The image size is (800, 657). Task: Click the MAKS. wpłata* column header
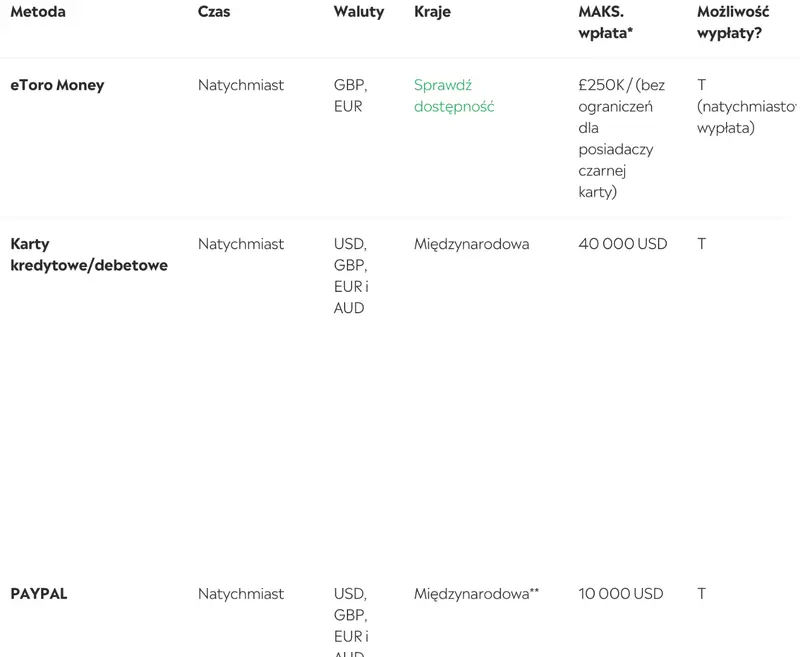(606, 22)
